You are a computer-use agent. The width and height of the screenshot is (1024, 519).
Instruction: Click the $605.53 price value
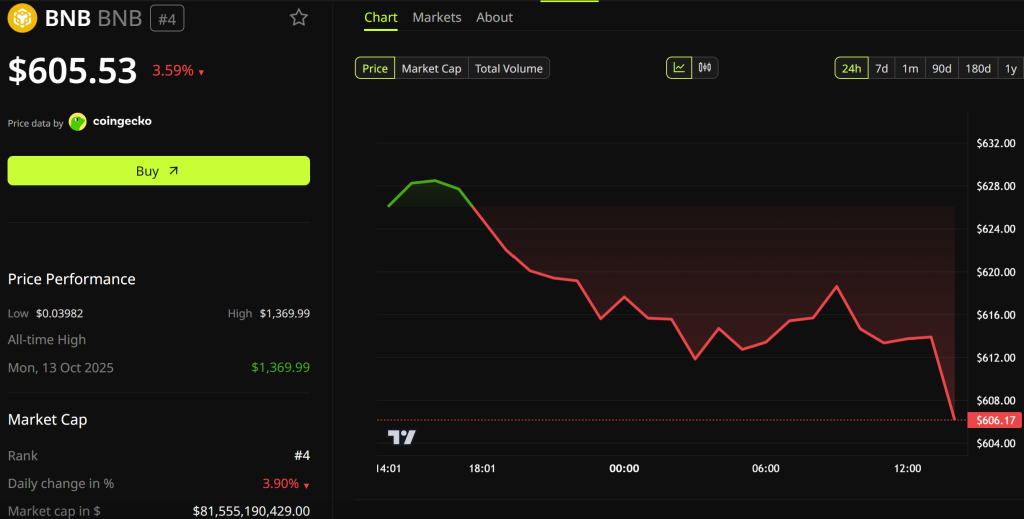72,70
